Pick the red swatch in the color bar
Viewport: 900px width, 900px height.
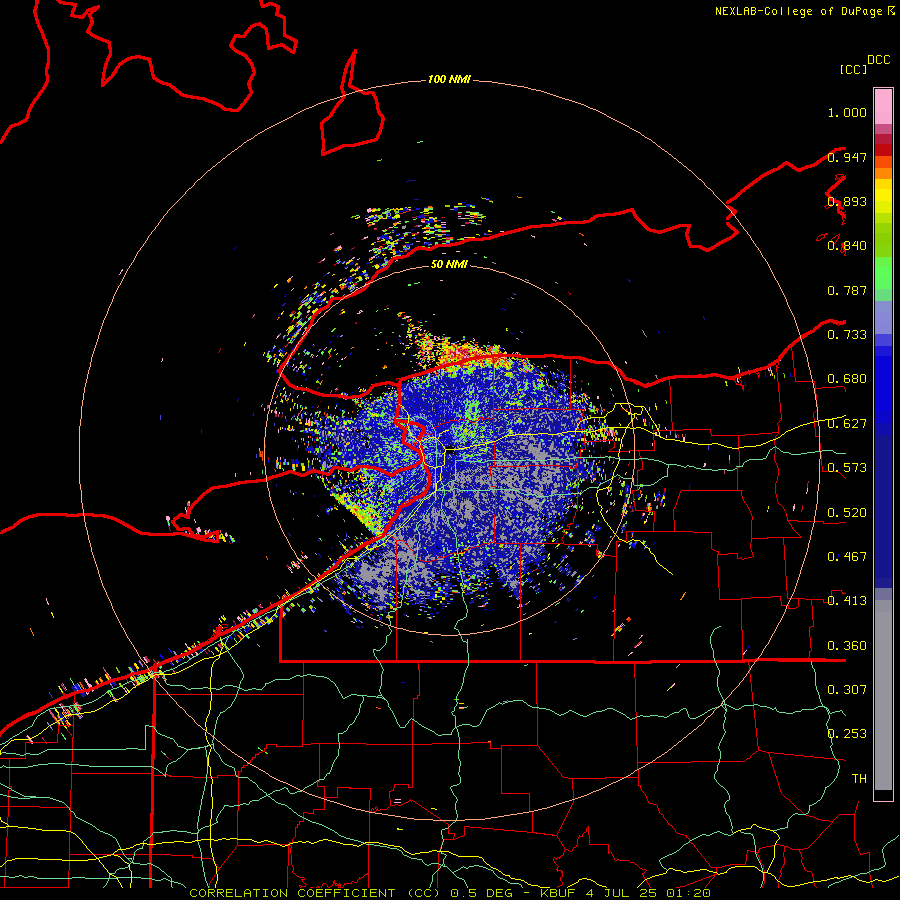click(883, 150)
